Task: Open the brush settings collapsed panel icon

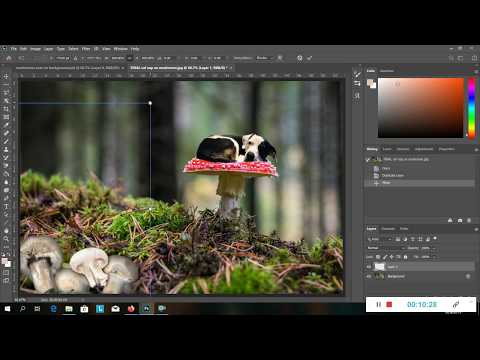Action: pos(357,74)
